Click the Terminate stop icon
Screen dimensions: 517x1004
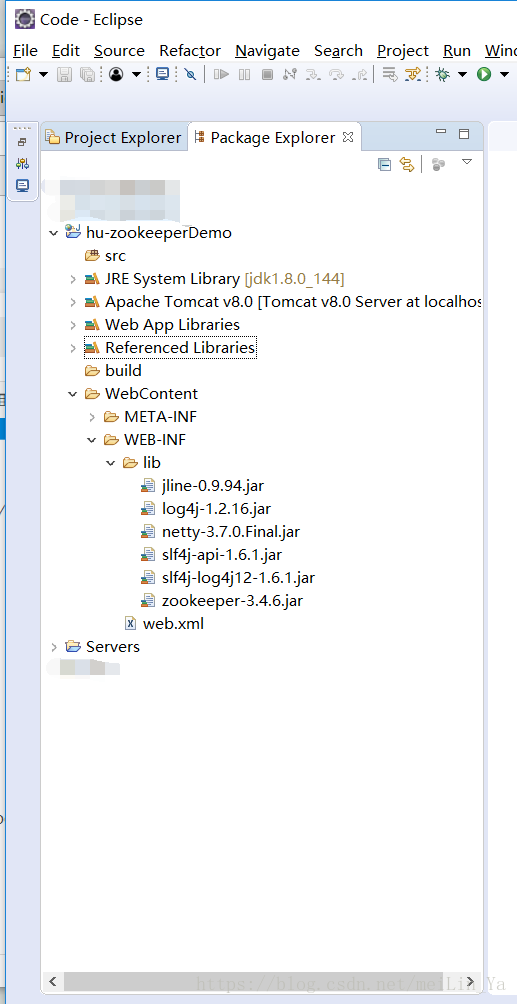(x=267, y=74)
